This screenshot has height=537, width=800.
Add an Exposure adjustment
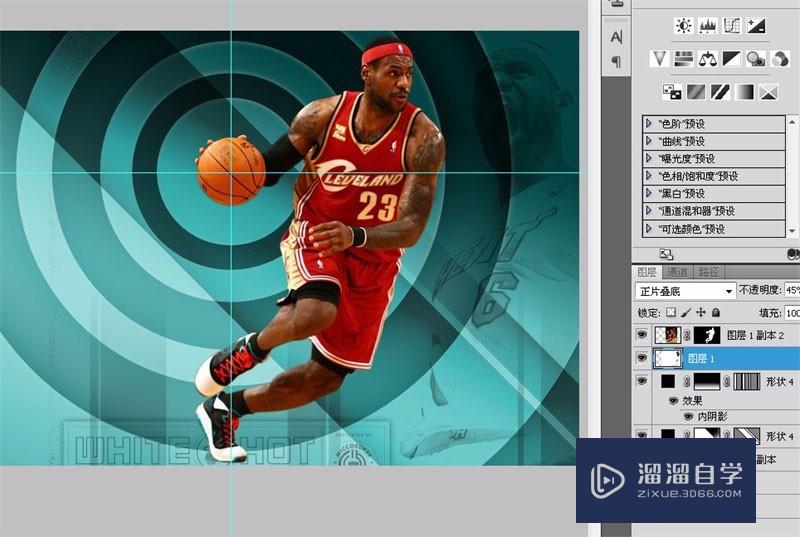[756, 25]
